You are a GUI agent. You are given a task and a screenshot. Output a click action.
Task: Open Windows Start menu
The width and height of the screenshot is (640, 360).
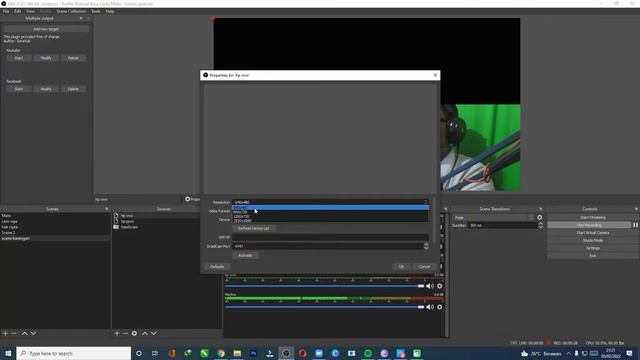[x=8, y=353]
